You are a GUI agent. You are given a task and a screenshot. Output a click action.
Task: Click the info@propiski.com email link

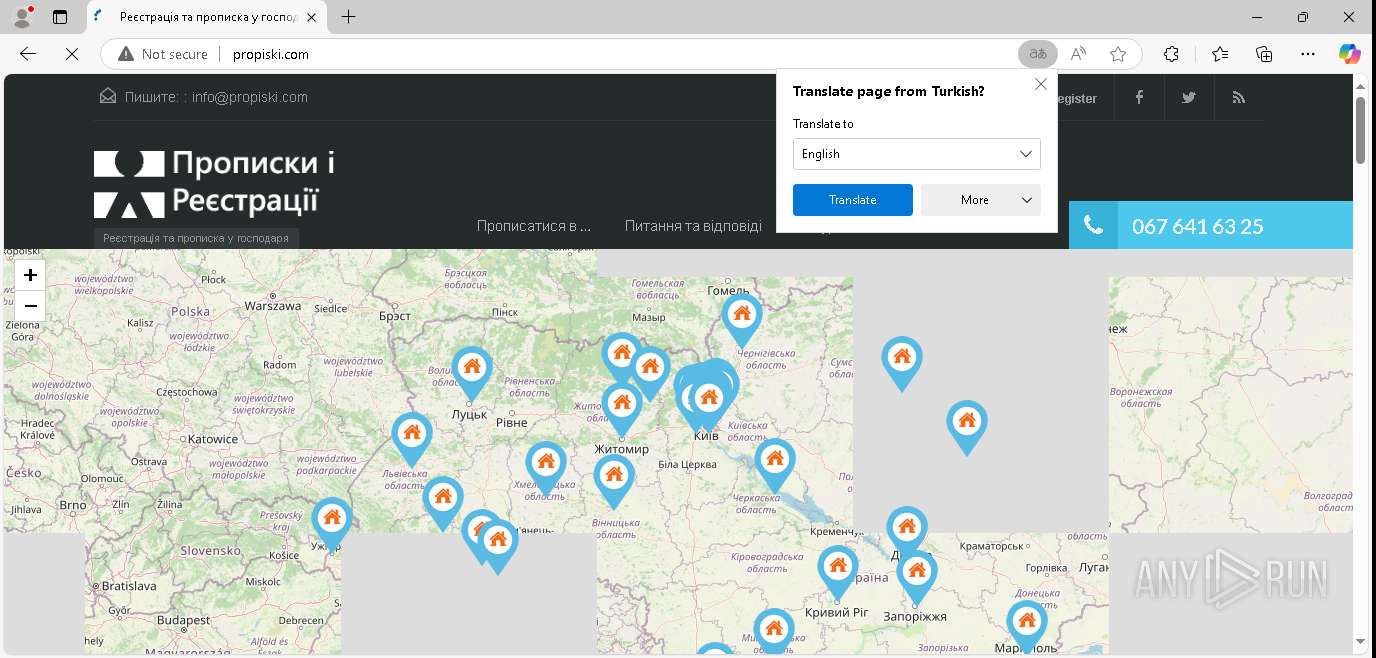pyautogui.click(x=250, y=97)
